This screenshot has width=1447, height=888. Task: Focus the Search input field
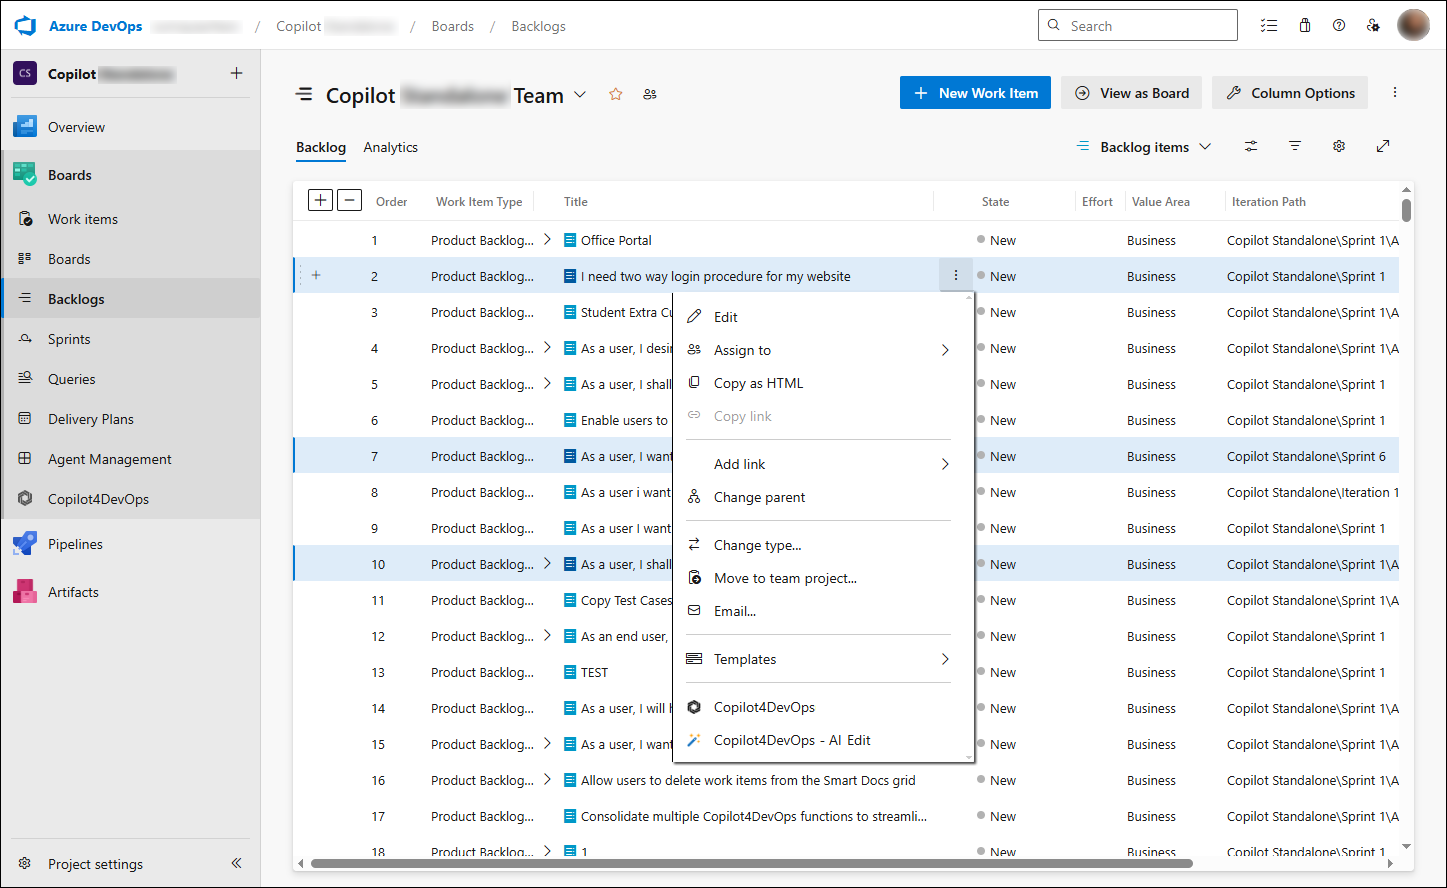click(1138, 26)
